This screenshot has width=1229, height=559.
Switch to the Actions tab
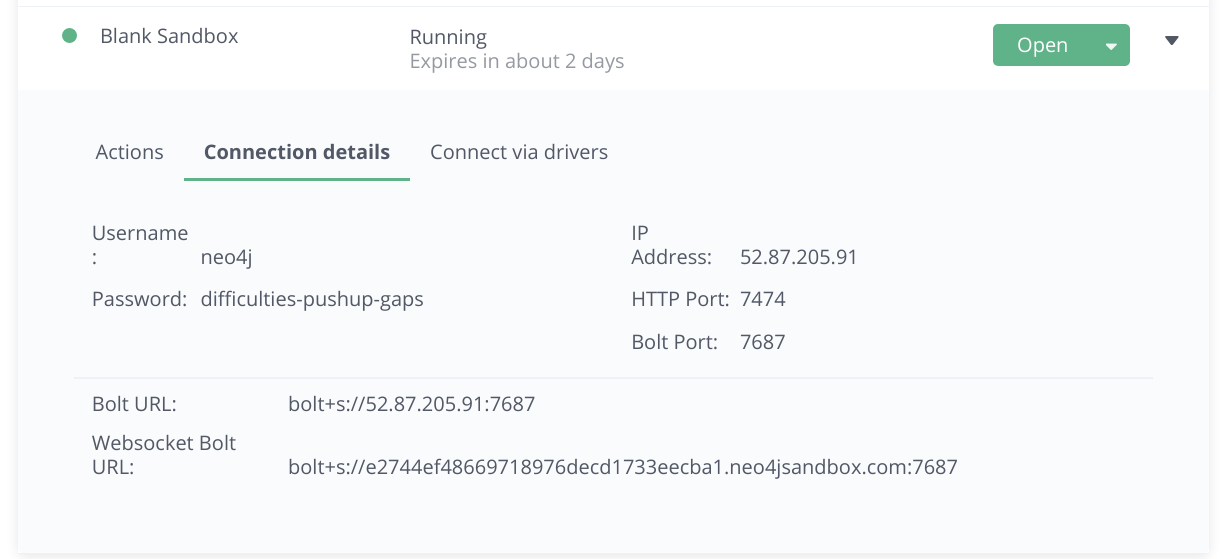129,152
